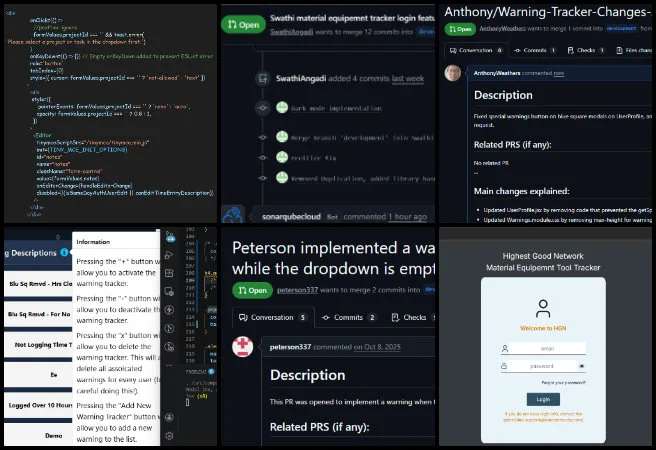Click the sonarqubecloud commenter name
Image resolution: width=656 pixels, height=450 pixels.
click(291, 217)
